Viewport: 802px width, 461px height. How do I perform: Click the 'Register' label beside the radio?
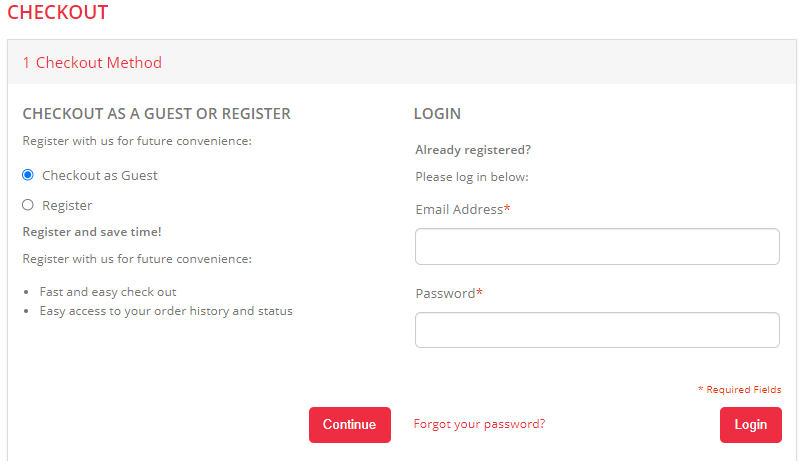tap(67, 205)
